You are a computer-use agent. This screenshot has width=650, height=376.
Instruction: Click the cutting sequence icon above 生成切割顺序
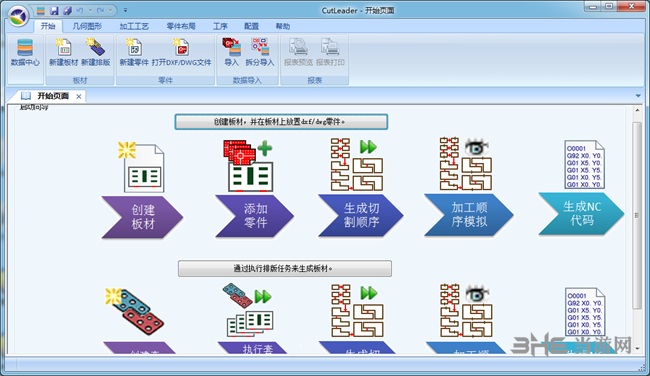(356, 164)
